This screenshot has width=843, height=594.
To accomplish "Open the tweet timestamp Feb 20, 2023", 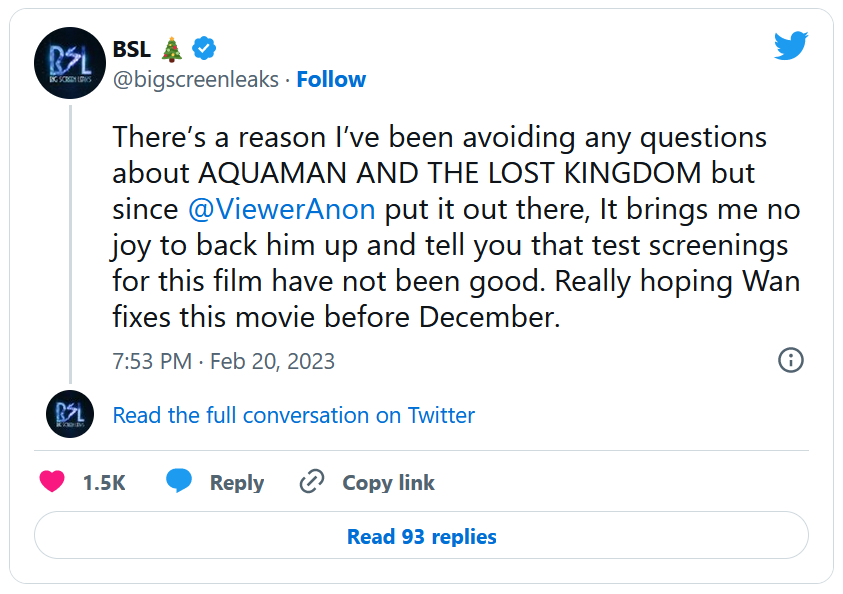I will point(224,361).
